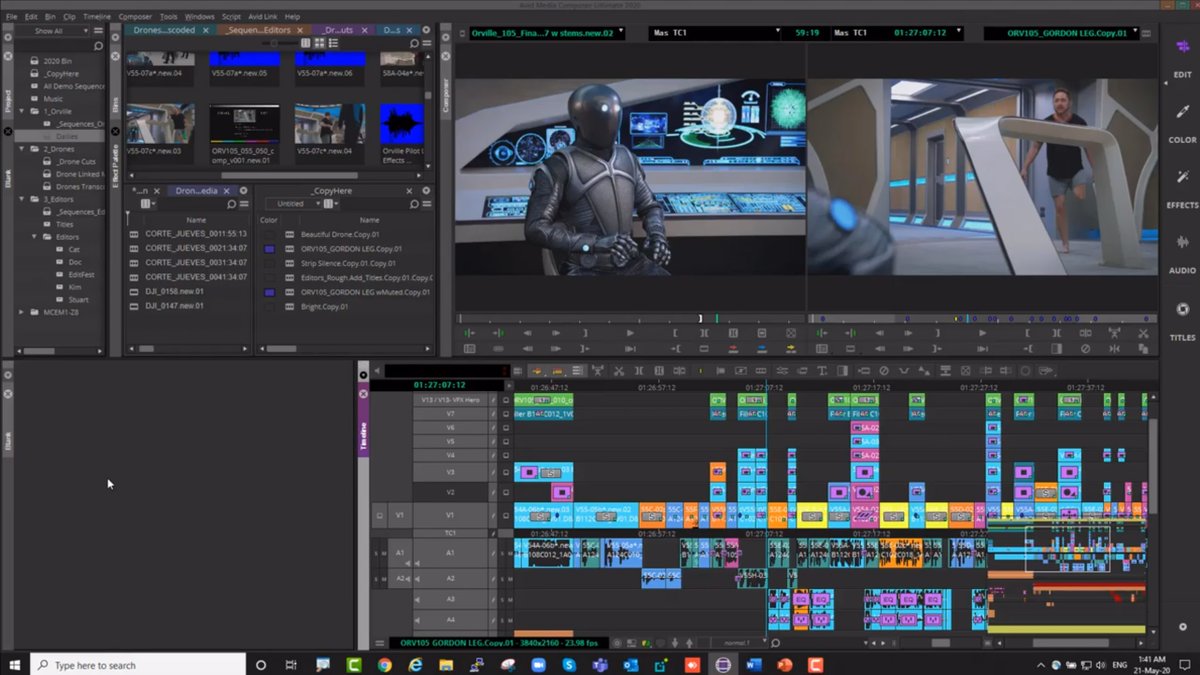
Task: Click the source monitor blue replace arrow
Action: [762, 348]
